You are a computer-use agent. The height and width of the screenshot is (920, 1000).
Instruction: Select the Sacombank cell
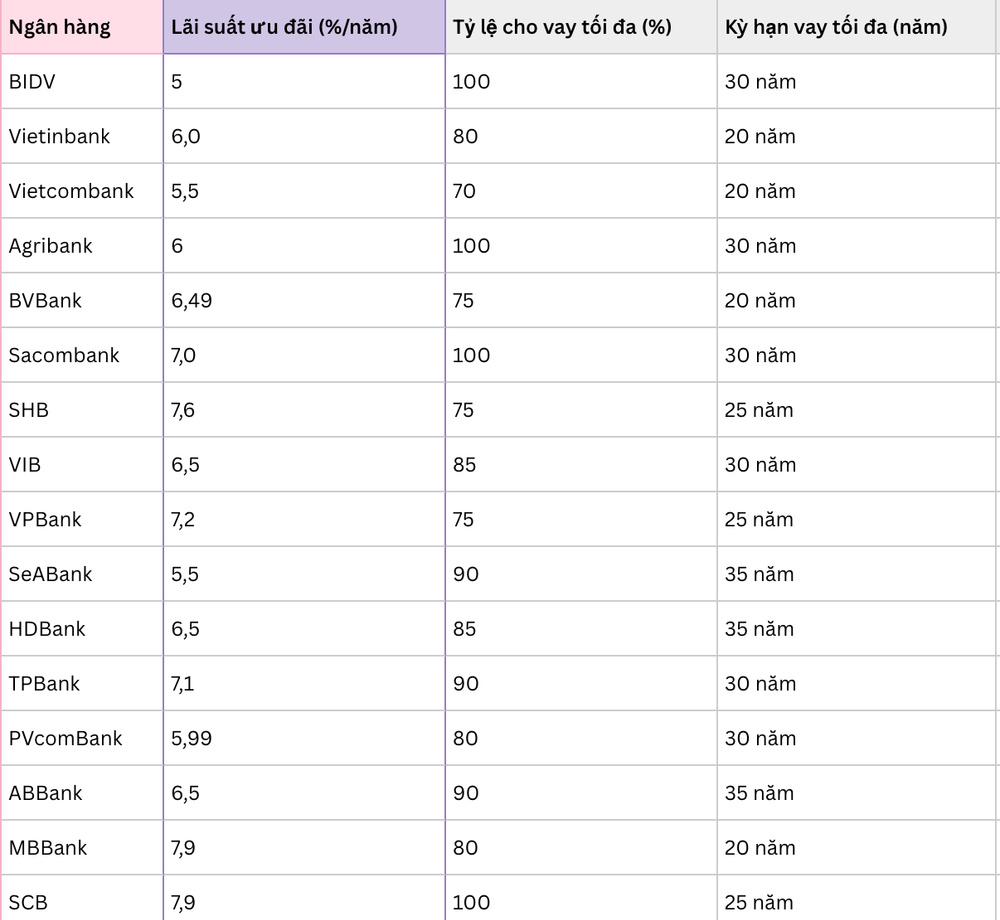point(64,355)
